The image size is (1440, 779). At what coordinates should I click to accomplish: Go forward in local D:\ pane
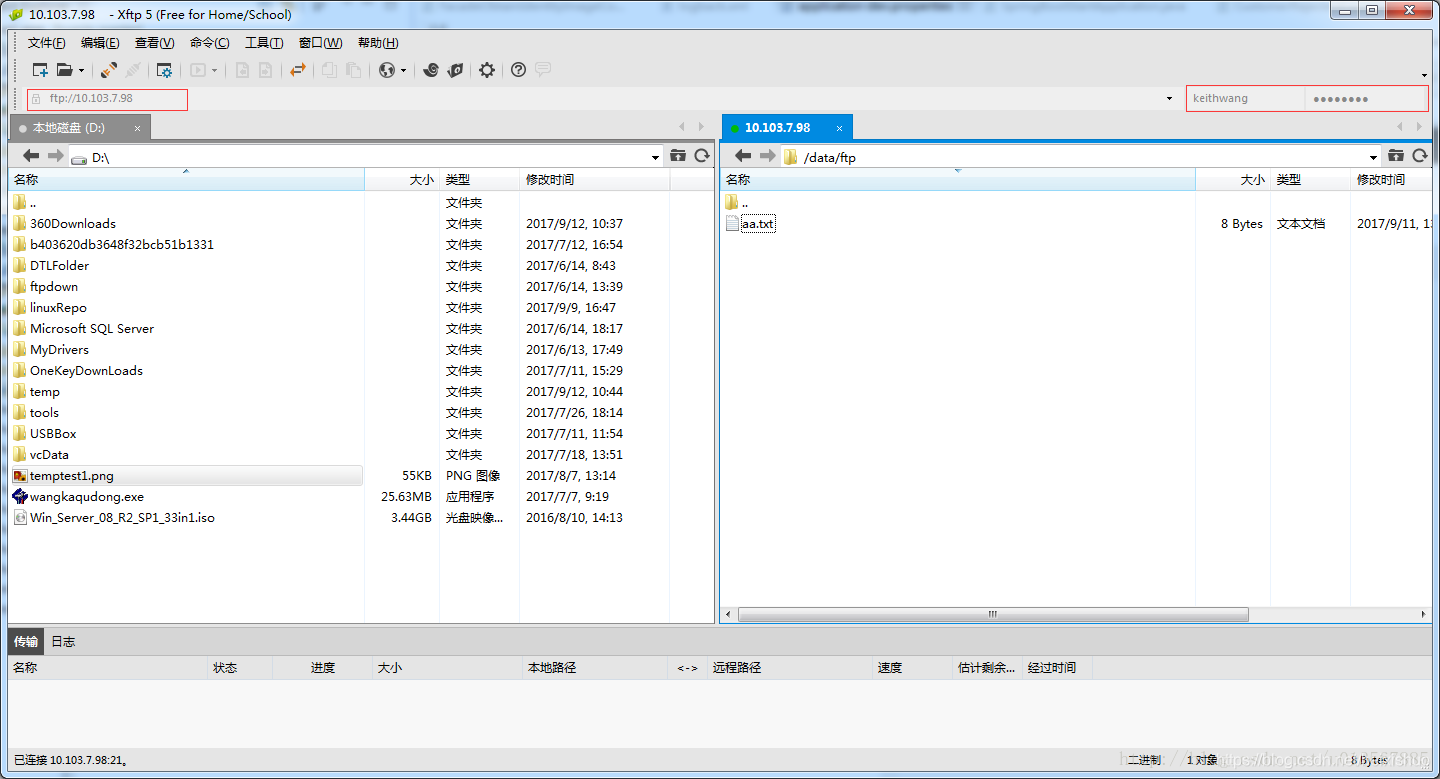click(x=55, y=156)
